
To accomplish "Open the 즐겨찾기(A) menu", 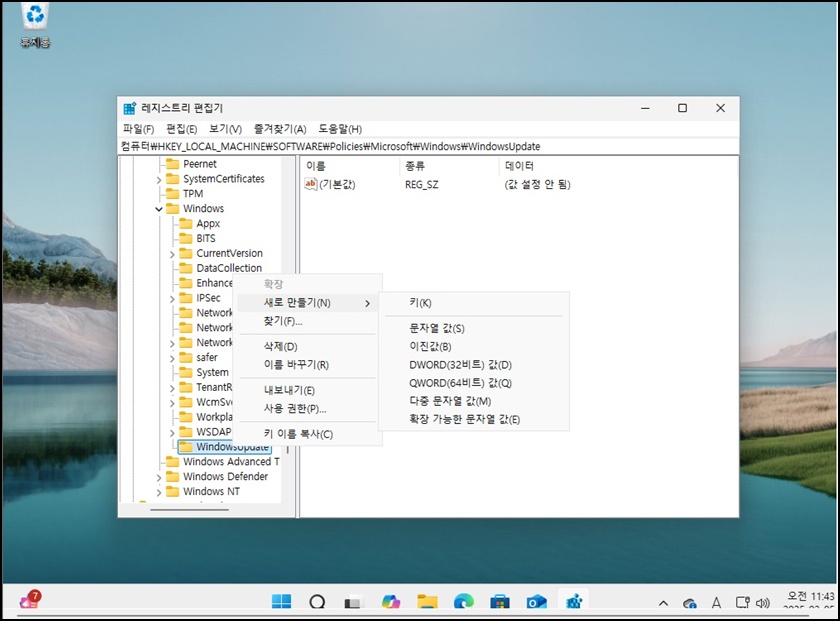I will point(280,129).
